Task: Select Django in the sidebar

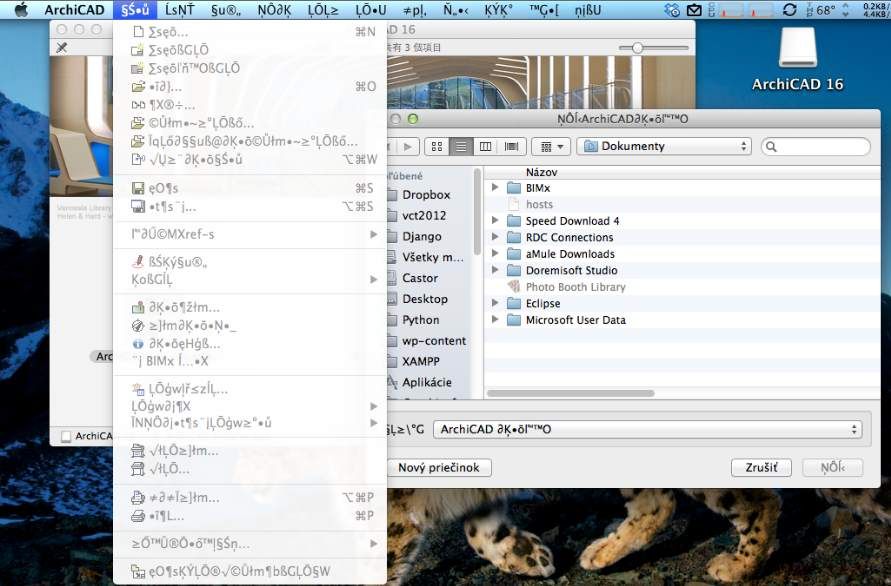Action: (x=422, y=236)
